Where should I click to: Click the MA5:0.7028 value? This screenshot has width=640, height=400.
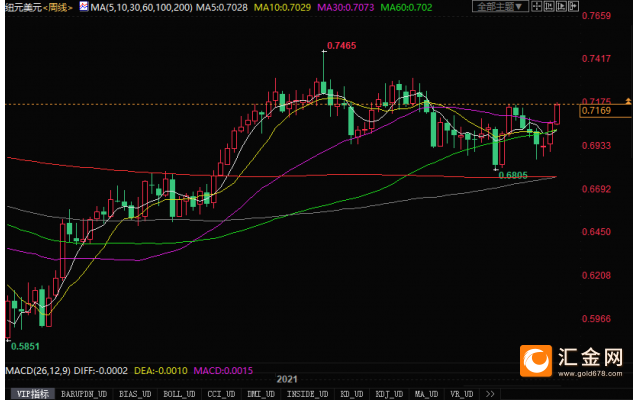[x=222, y=7]
